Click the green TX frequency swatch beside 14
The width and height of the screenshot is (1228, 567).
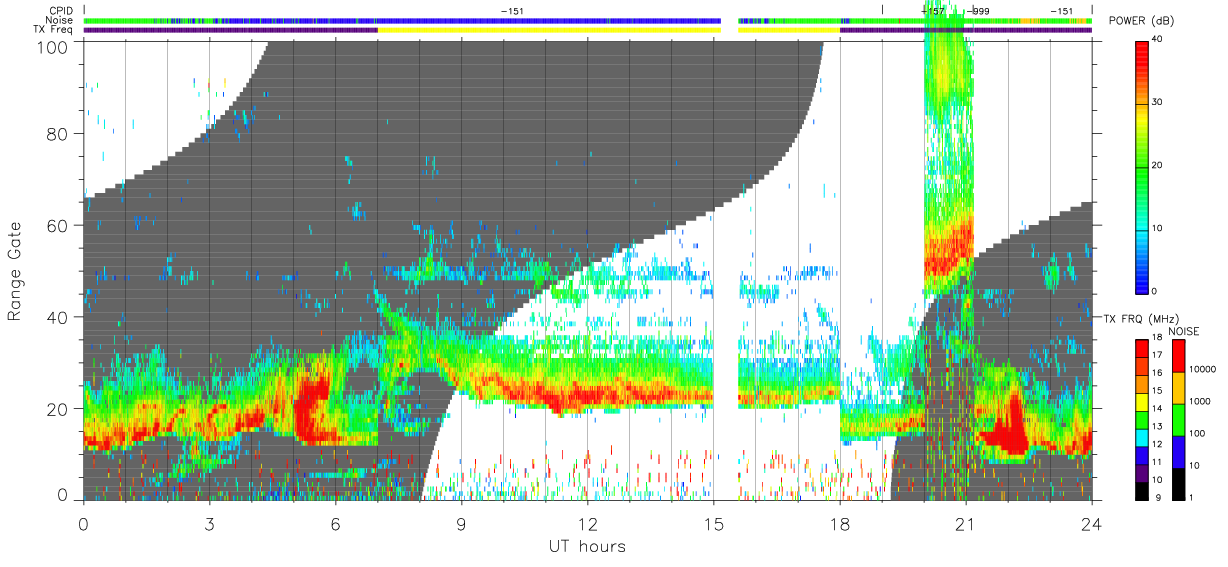tap(1142, 420)
